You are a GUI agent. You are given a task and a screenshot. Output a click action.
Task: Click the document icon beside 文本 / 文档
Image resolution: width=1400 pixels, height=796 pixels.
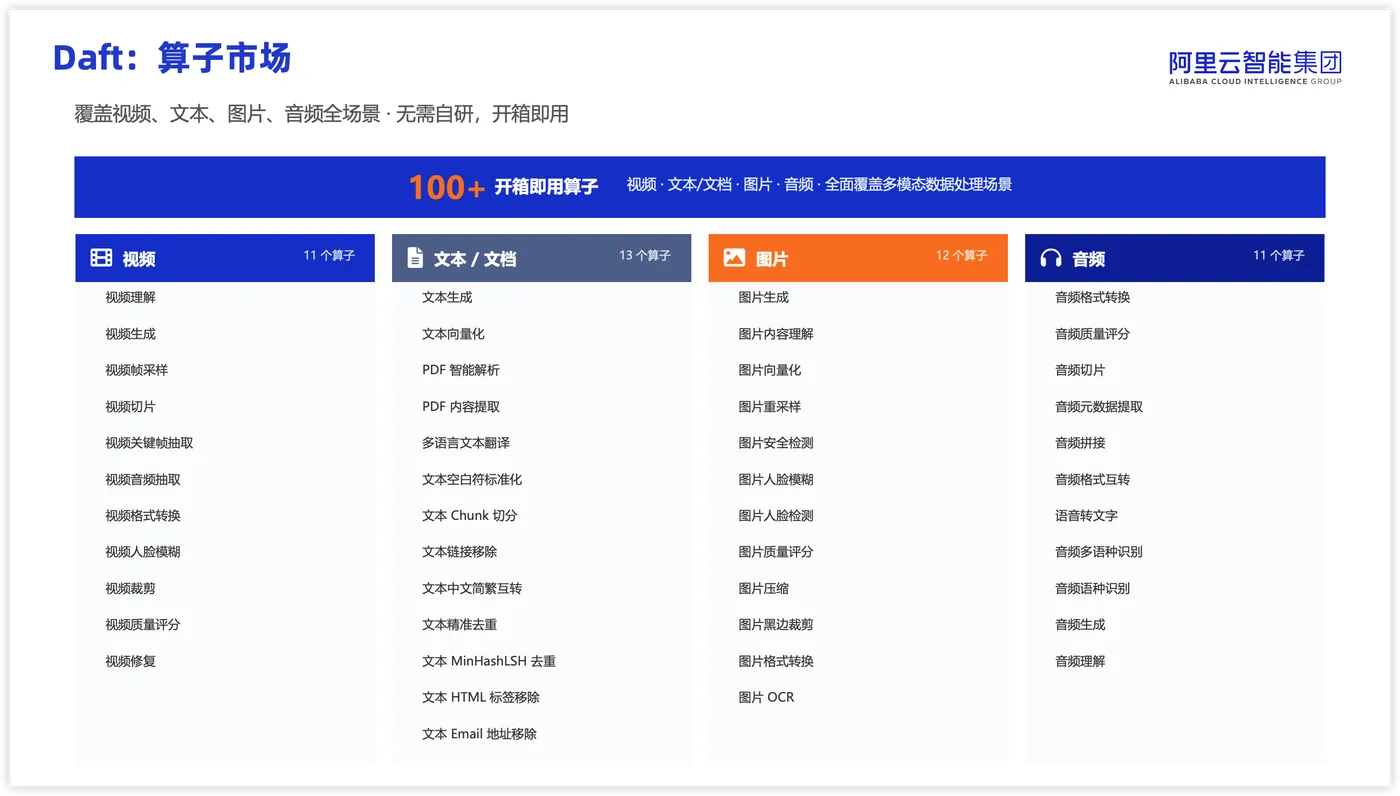[x=415, y=258]
